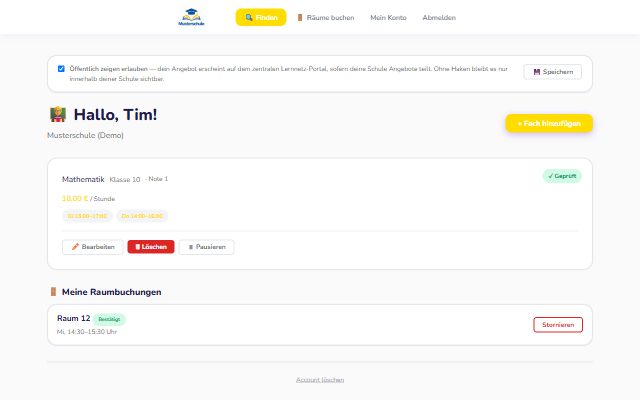The width and height of the screenshot is (640, 400).
Task: Click the Geprüft status badge
Action: [x=562, y=176]
